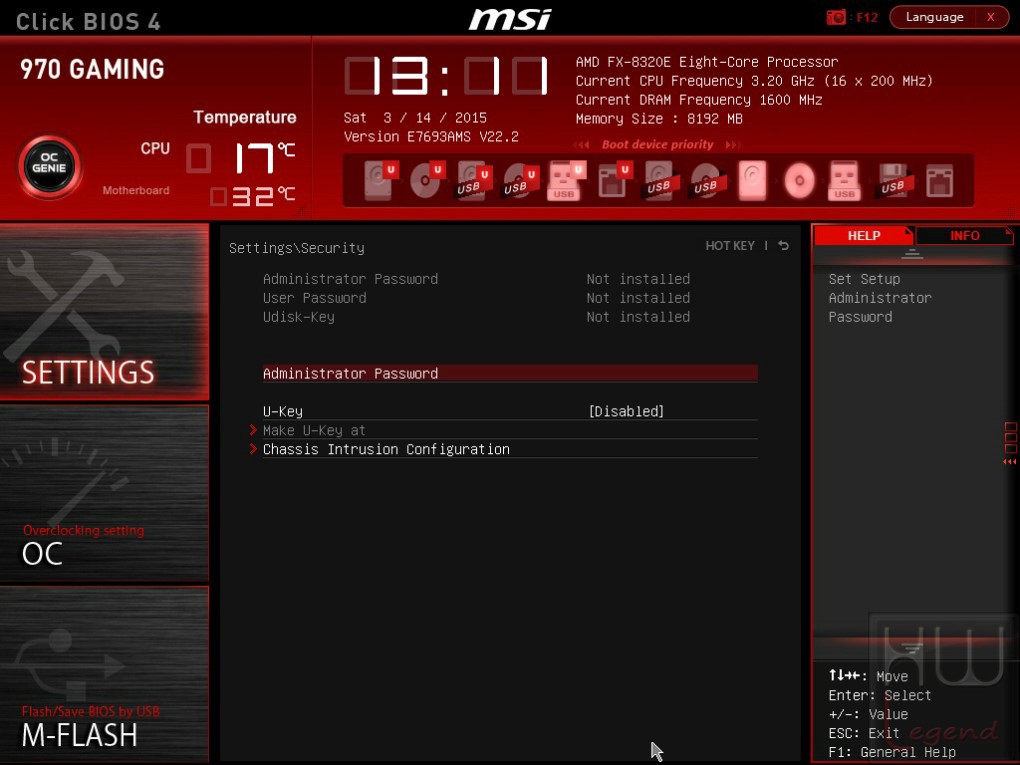Screen dimensions: 1020x765
Task: Click the 13:11 system clock
Action: (446, 76)
